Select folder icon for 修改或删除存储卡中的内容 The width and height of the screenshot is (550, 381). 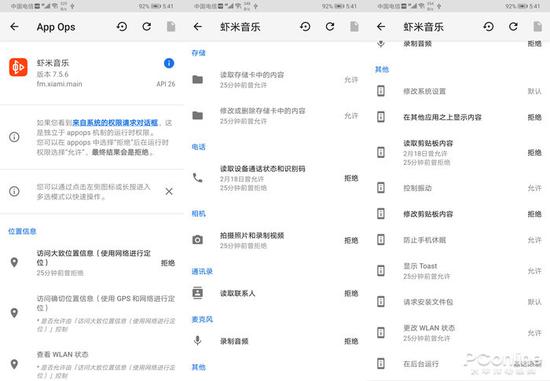[197, 115]
